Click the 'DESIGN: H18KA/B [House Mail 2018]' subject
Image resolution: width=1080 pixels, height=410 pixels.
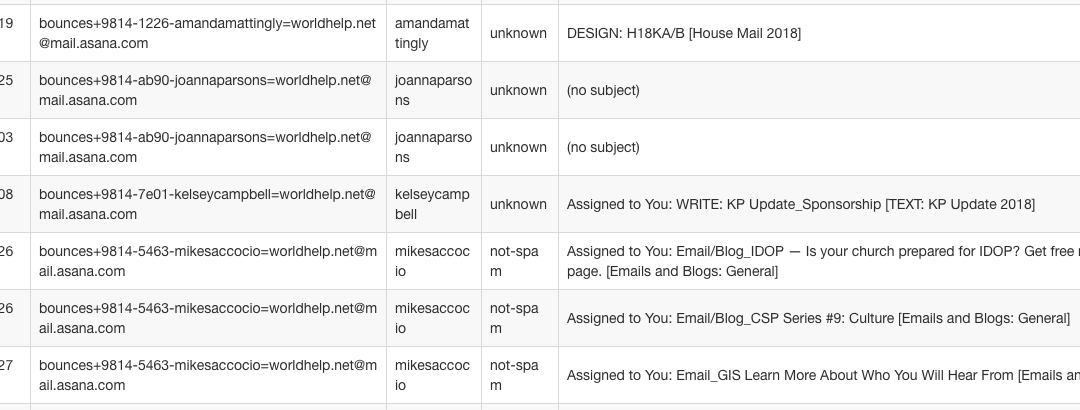[684, 33]
